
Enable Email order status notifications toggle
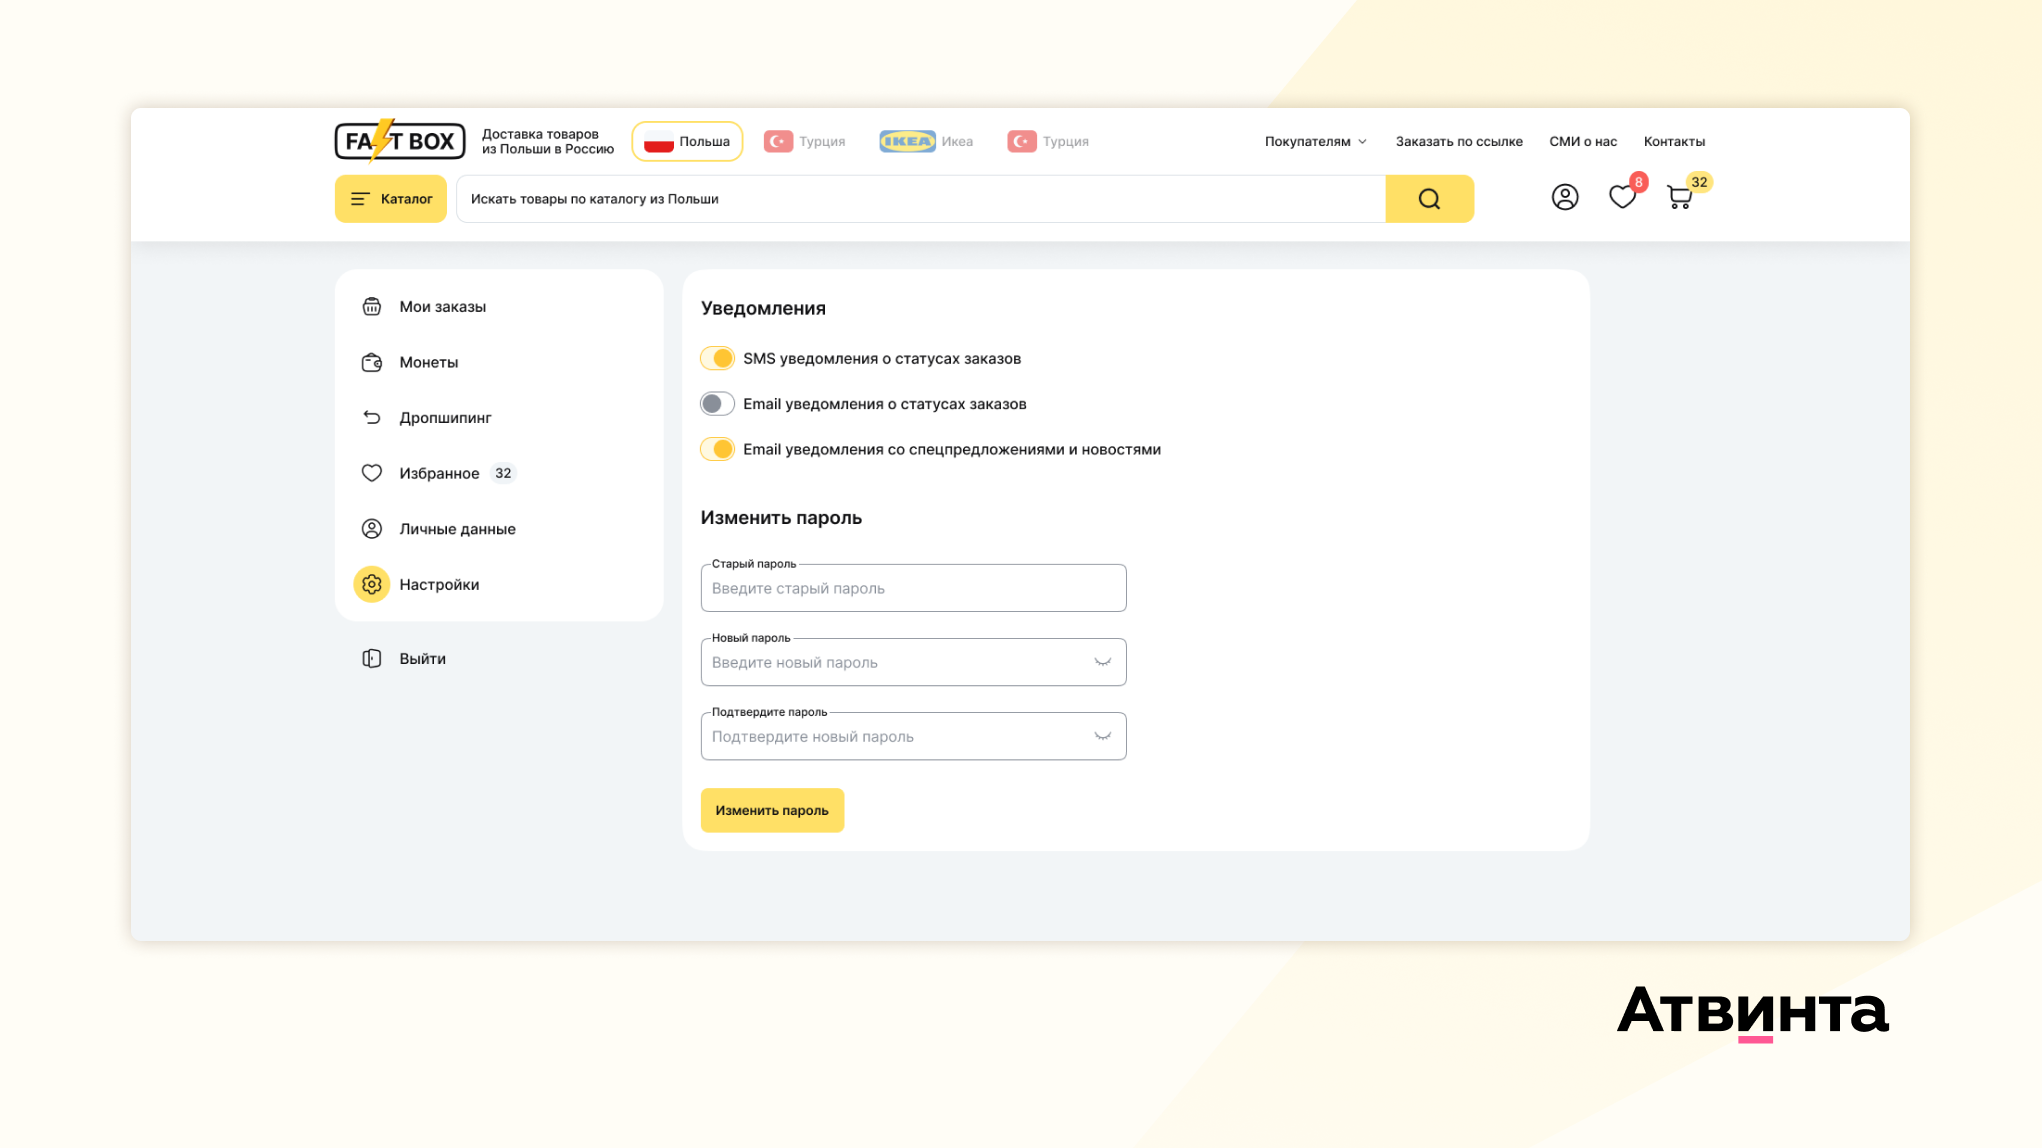tap(717, 404)
